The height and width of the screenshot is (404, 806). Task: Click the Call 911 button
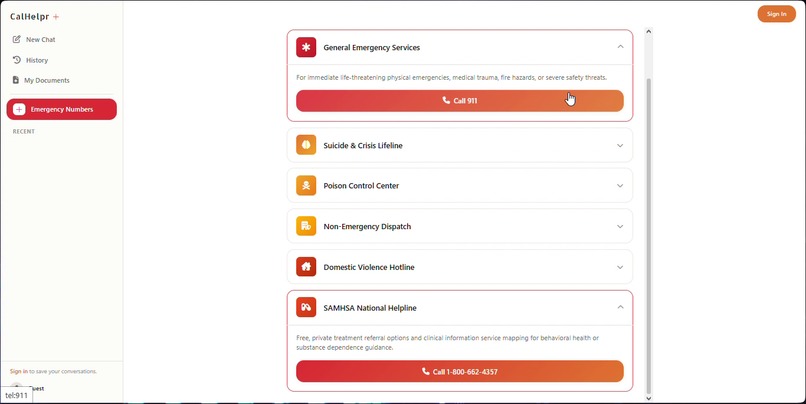tap(460, 101)
